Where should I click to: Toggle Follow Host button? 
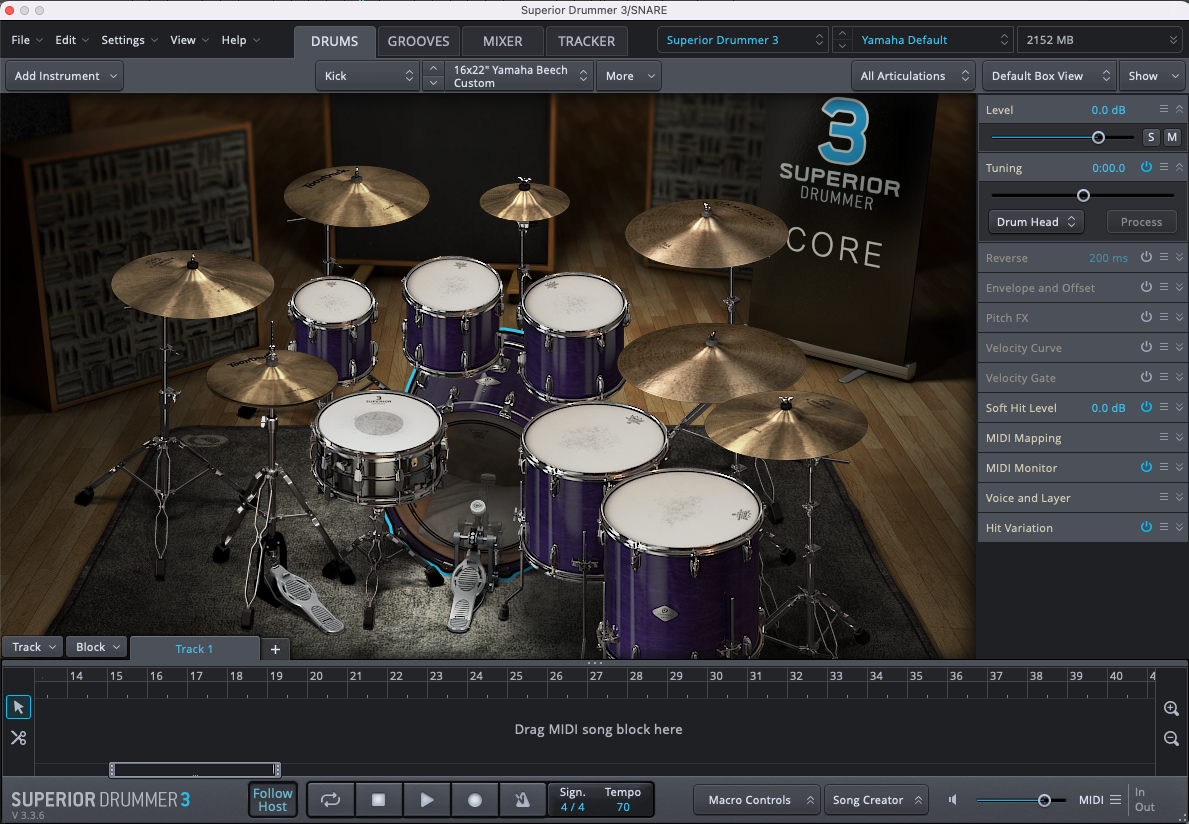point(272,800)
